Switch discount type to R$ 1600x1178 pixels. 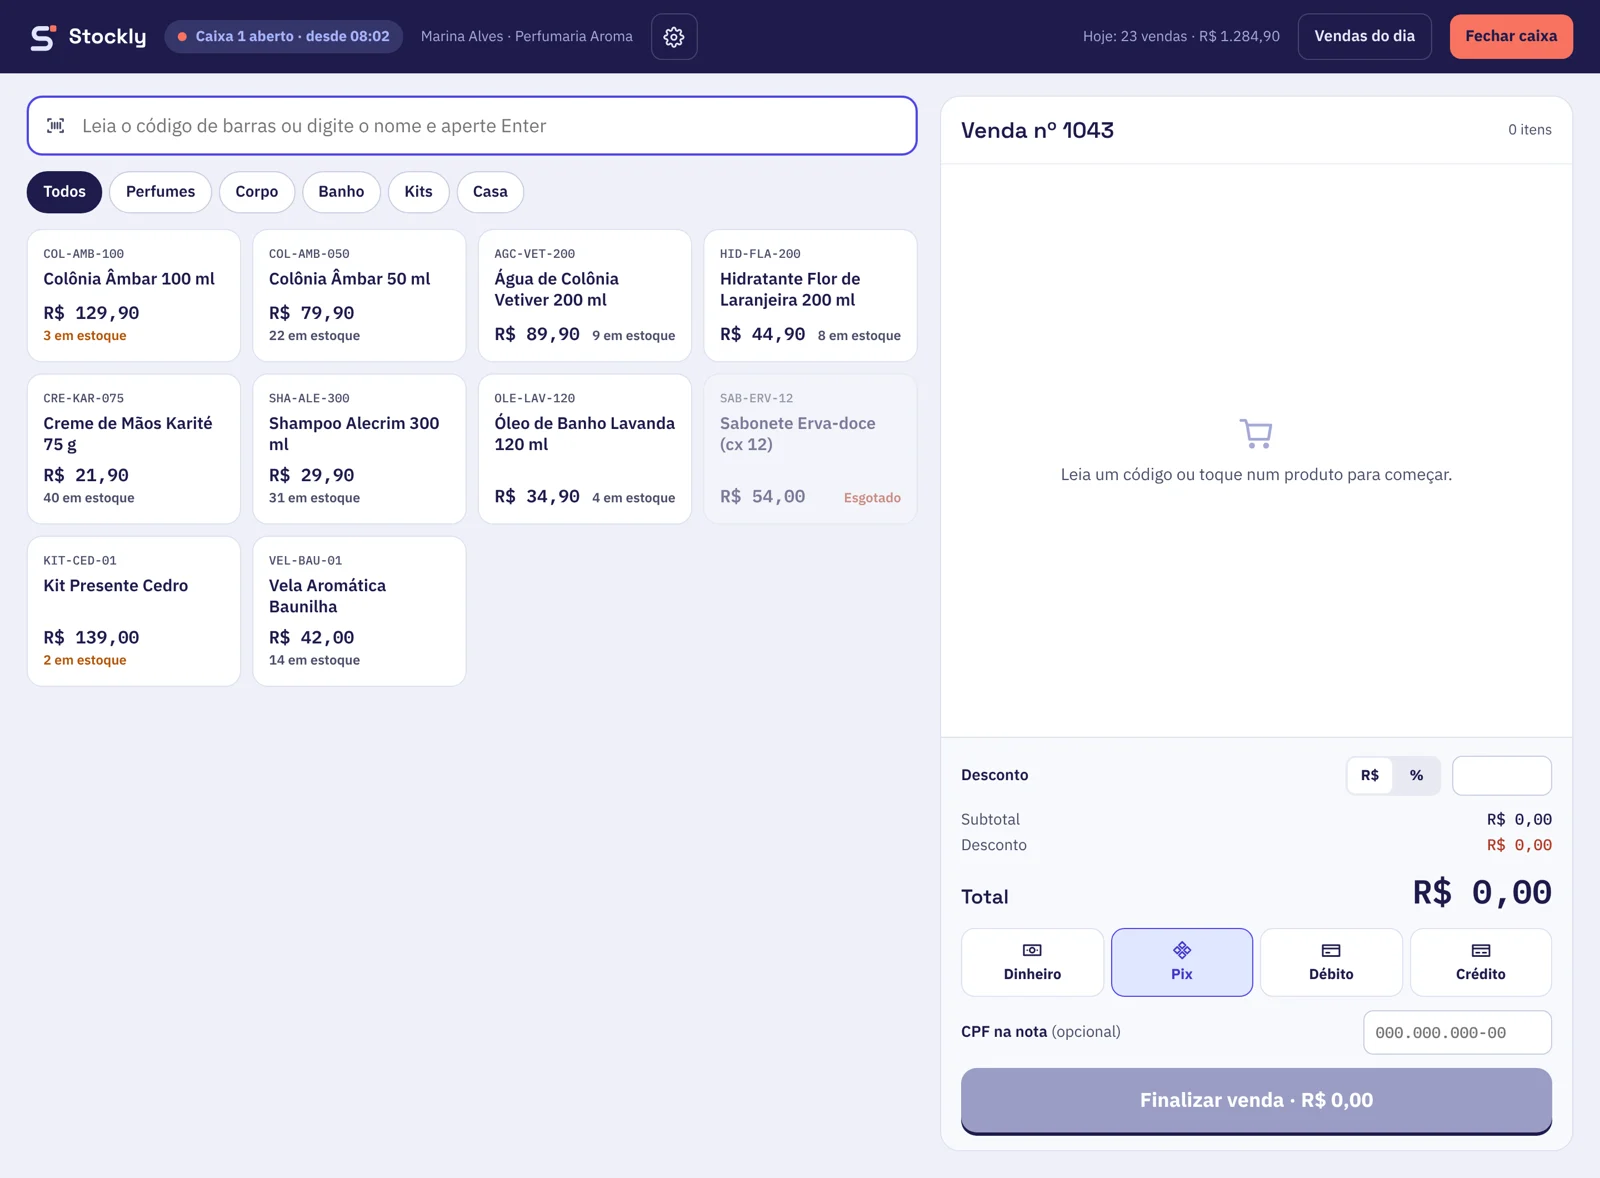(x=1370, y=775)
